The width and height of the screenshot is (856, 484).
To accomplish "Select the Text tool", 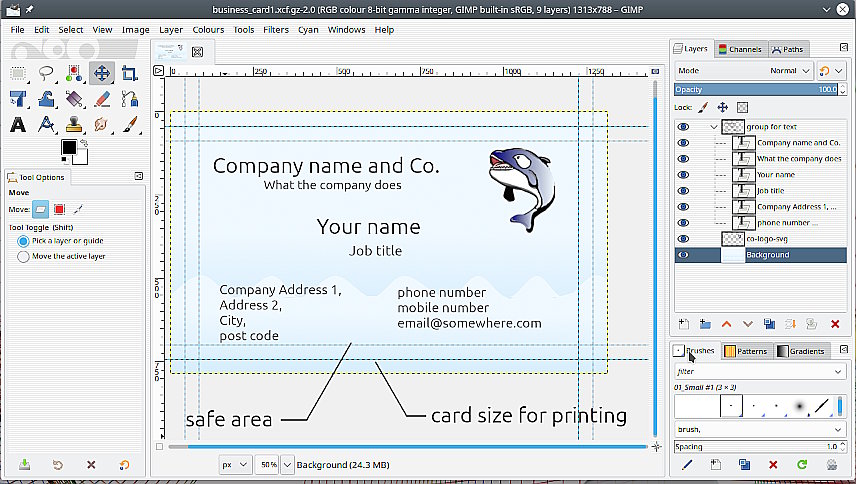I will click(x=18, y=124).
